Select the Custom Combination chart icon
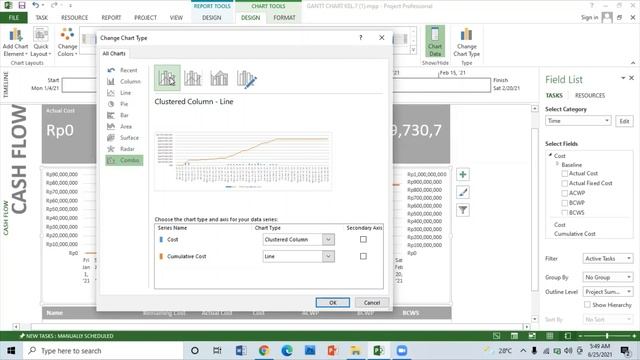The height and width of the screenshot is (360, 640). coord(246,78)
